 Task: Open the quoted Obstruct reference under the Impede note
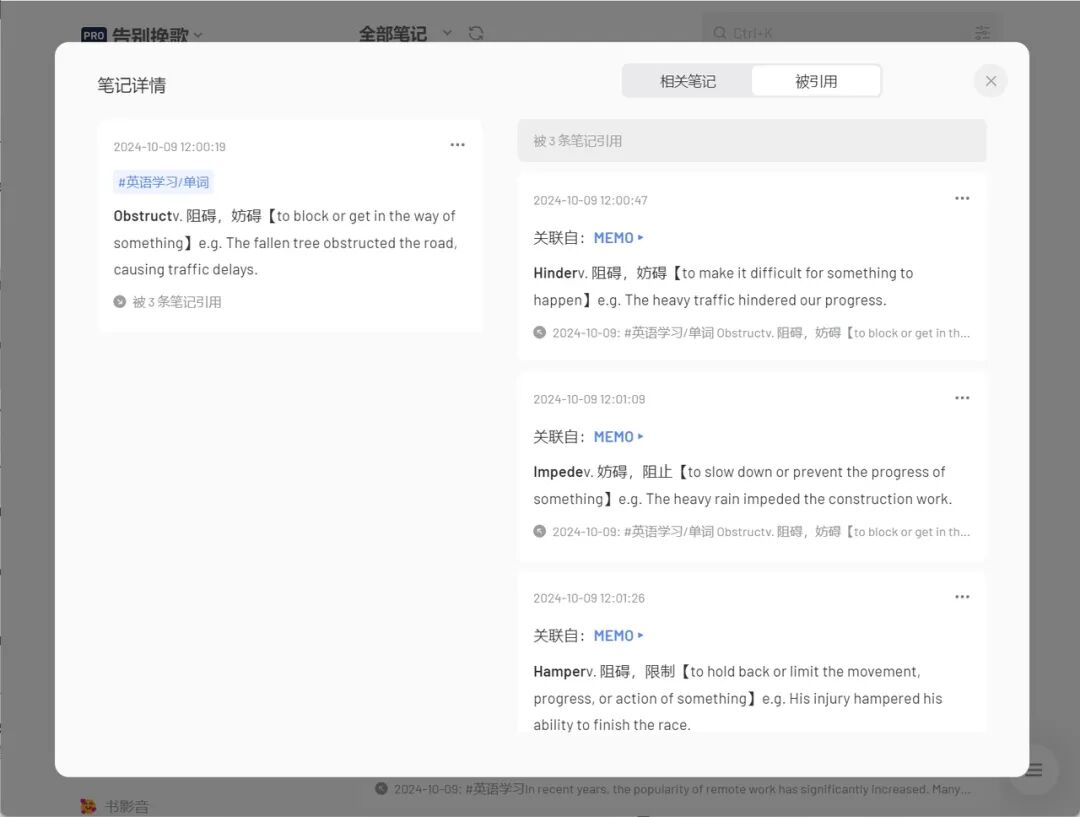[761, 532]
